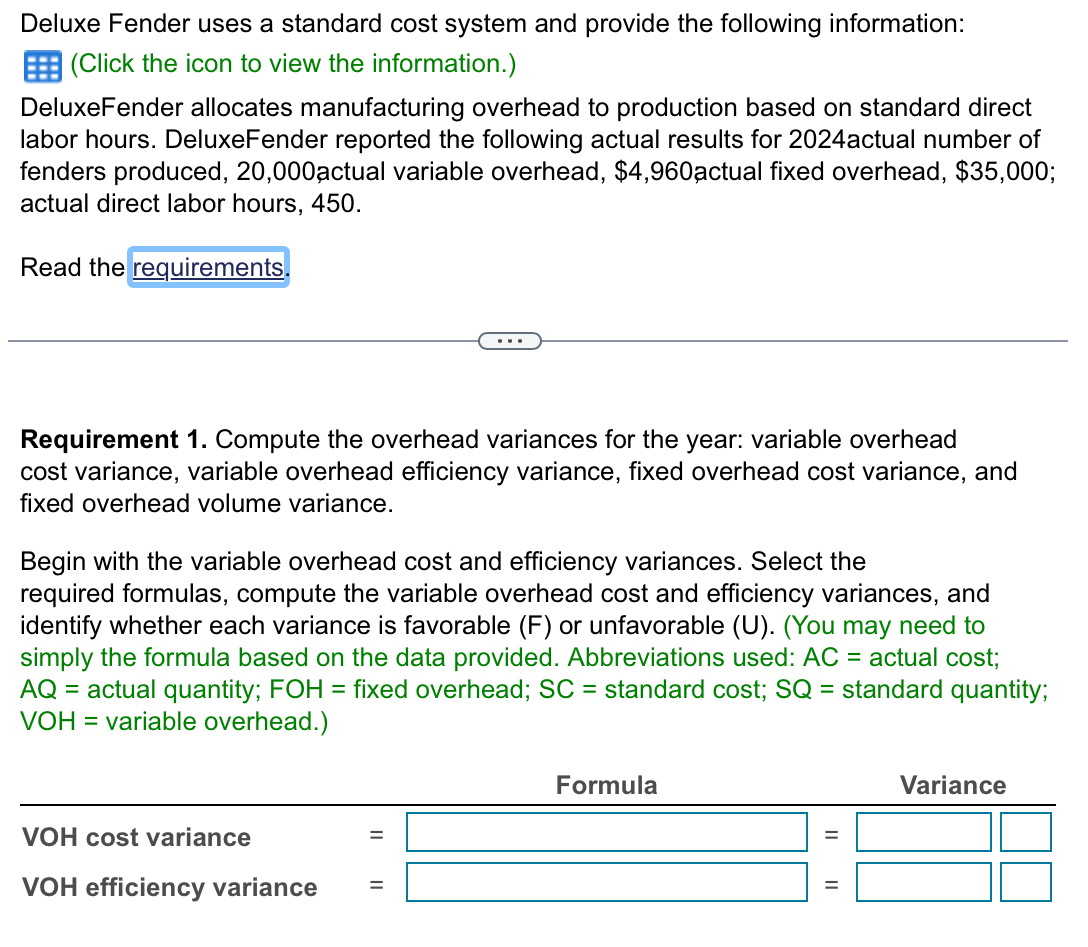Open the F/U selector beside VOH cost variance
This screenshot has width=1088, height=947.
pyautogui.click(x=1025, y=832)
